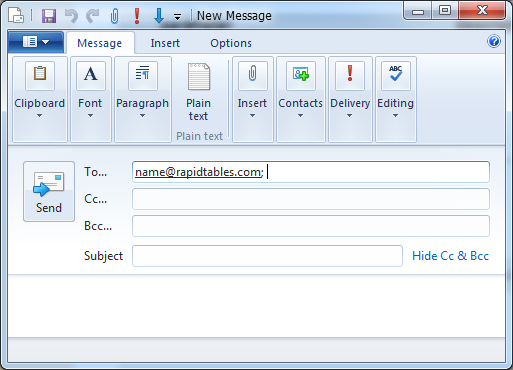Click inside the message body area
The image size is (513, 370).
[x=257, y=306]
